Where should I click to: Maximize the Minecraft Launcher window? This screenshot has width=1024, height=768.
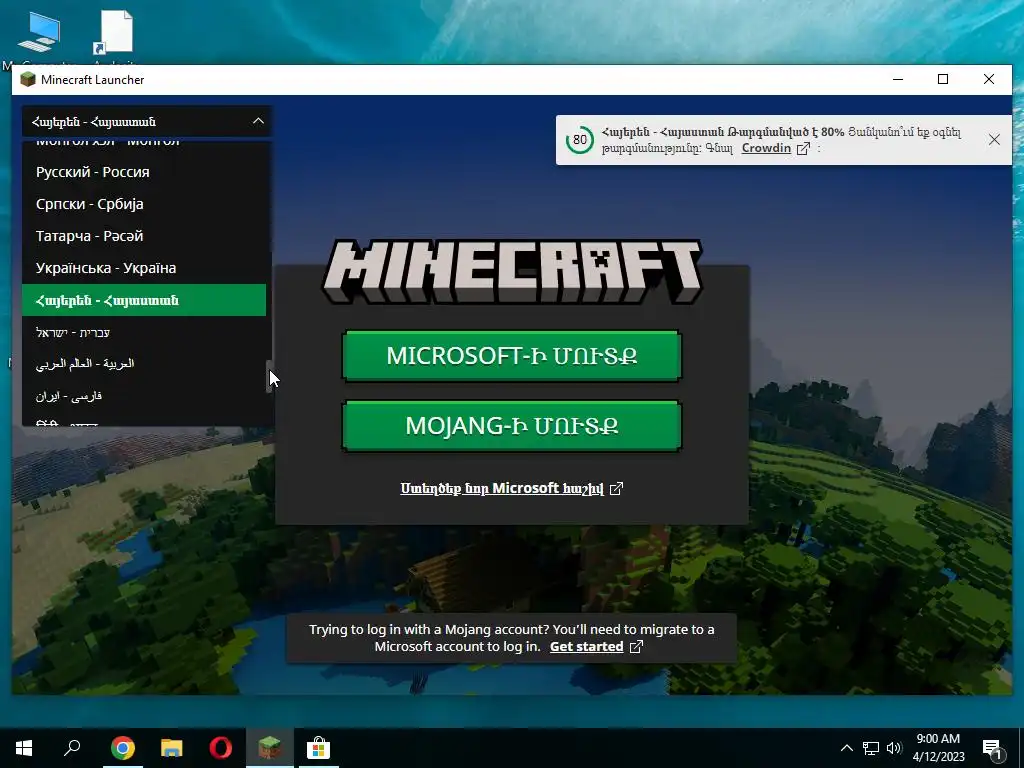(x=943, y=80)
